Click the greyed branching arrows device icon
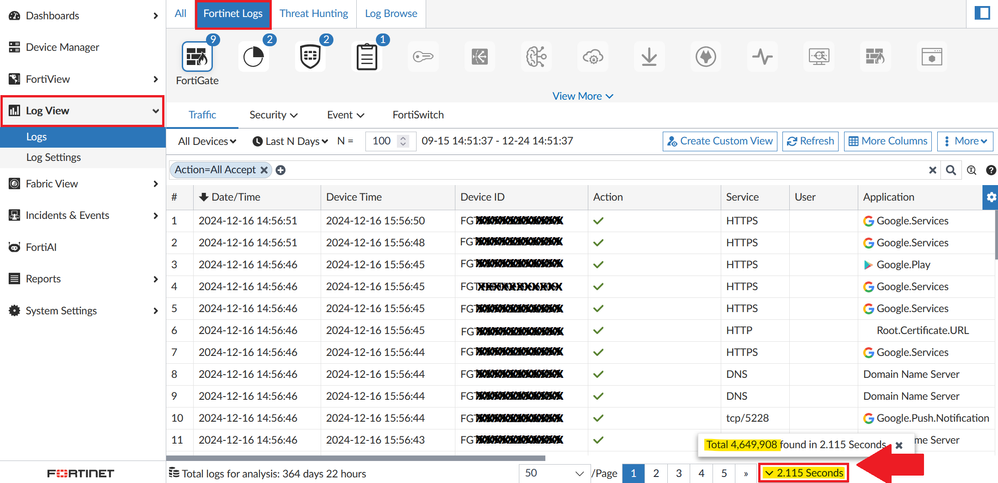The width and height of the screenshot is (998, 483). point(479,57)
